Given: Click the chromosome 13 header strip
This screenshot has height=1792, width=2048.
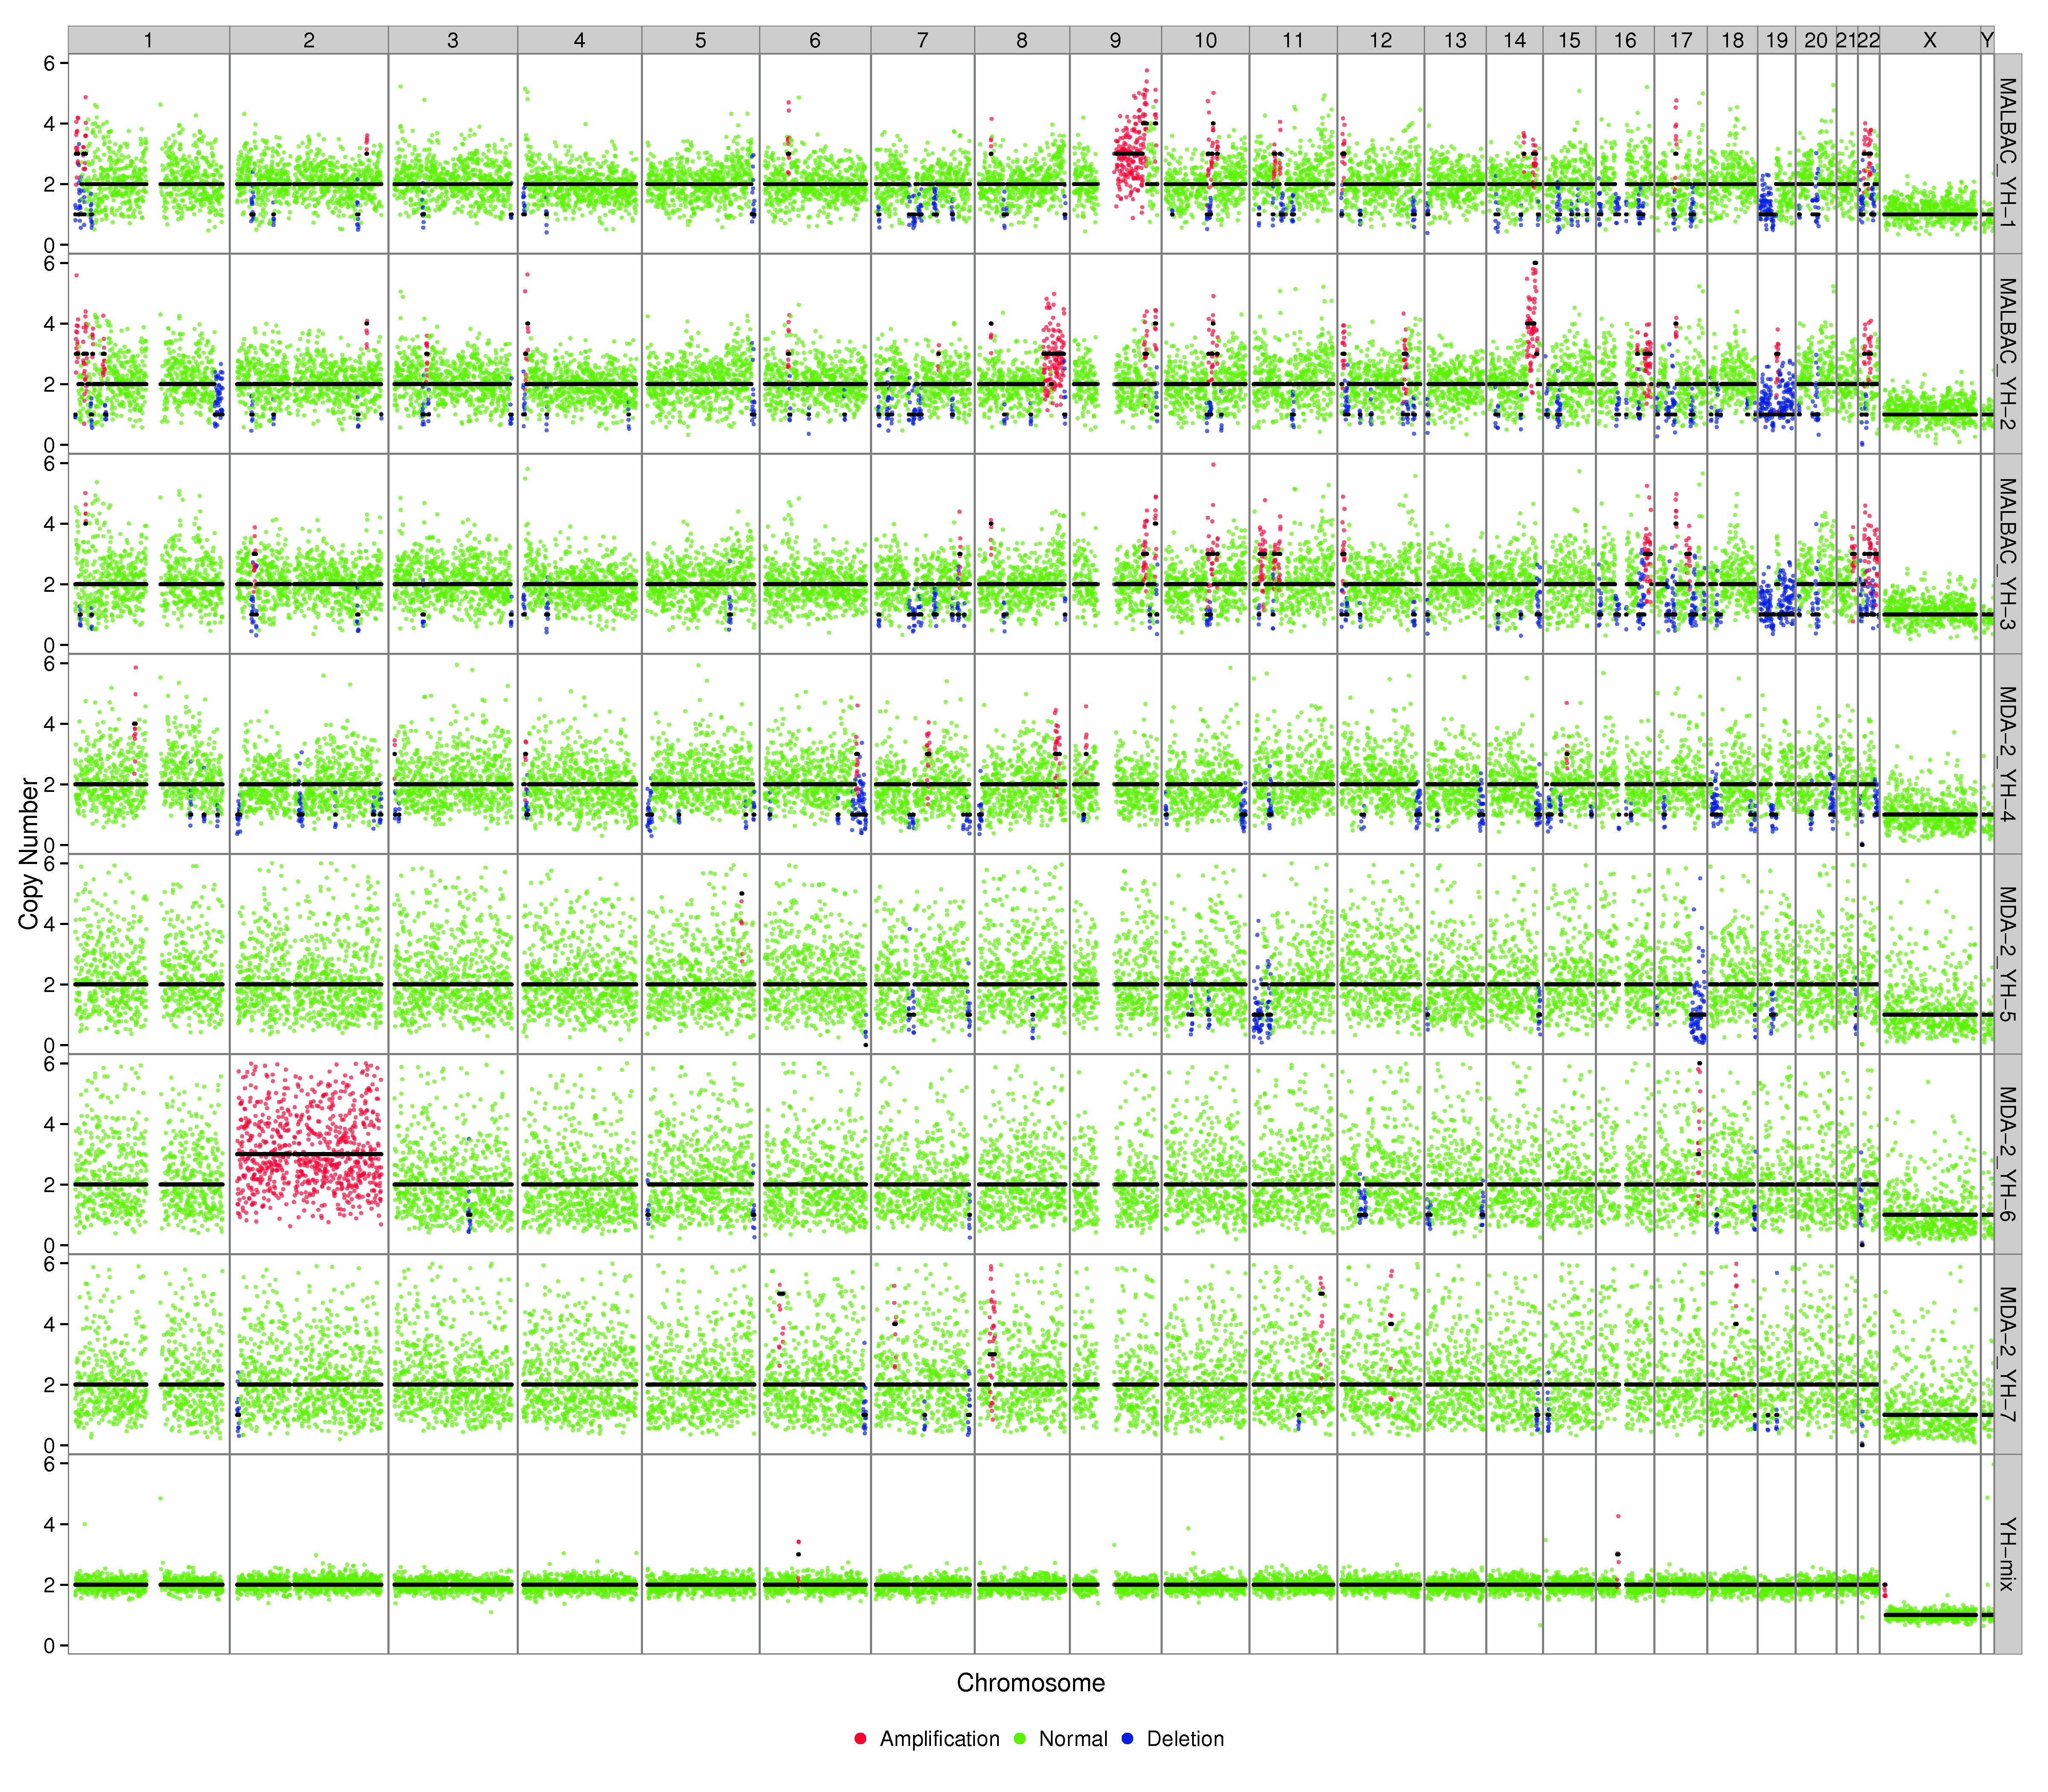Looking at the screenshot, I should [1455, 40].
